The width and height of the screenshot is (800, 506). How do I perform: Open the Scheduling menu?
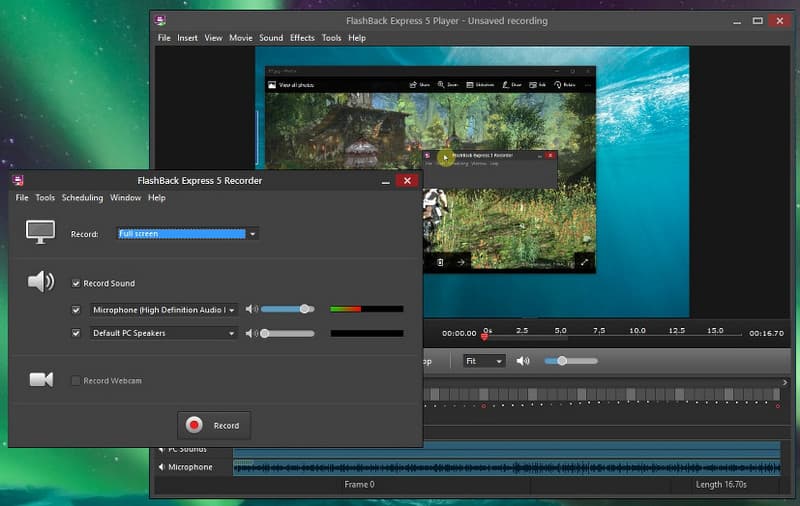[x=82, y=197]
